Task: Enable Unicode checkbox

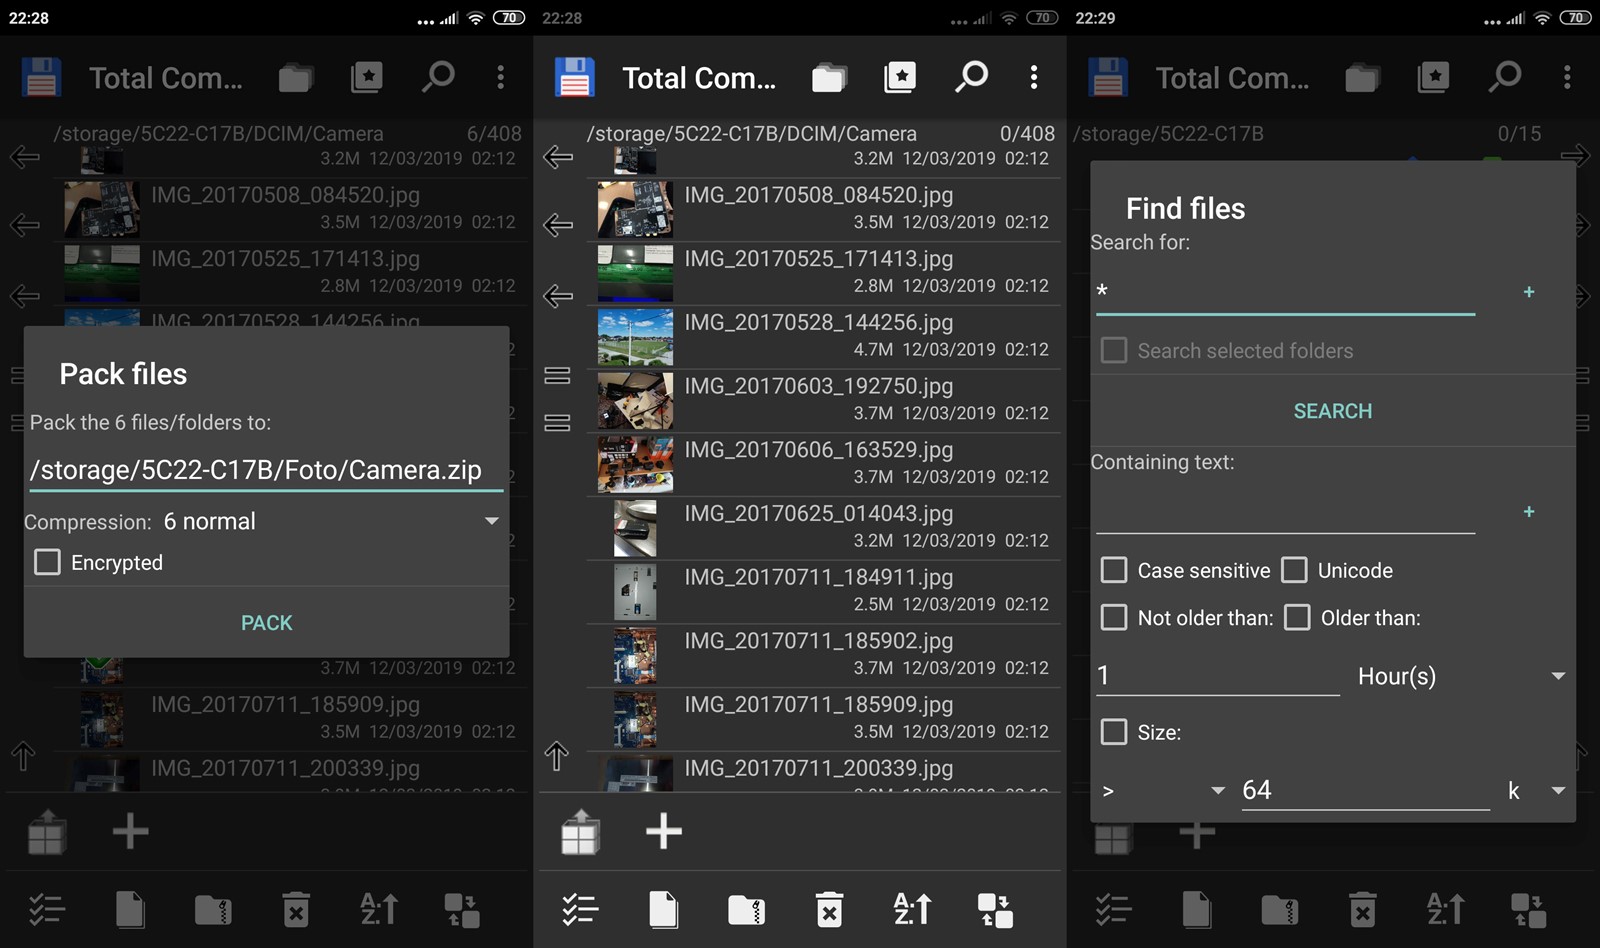Action: point(1294,570)
